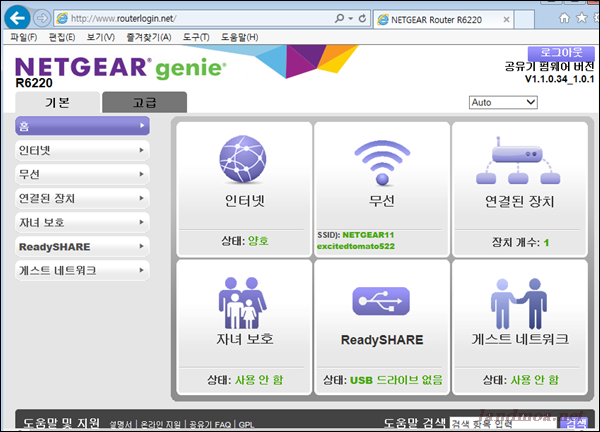600x432 pixels.
Task: Switch to the 기본 tab
Action: (57, 103)
